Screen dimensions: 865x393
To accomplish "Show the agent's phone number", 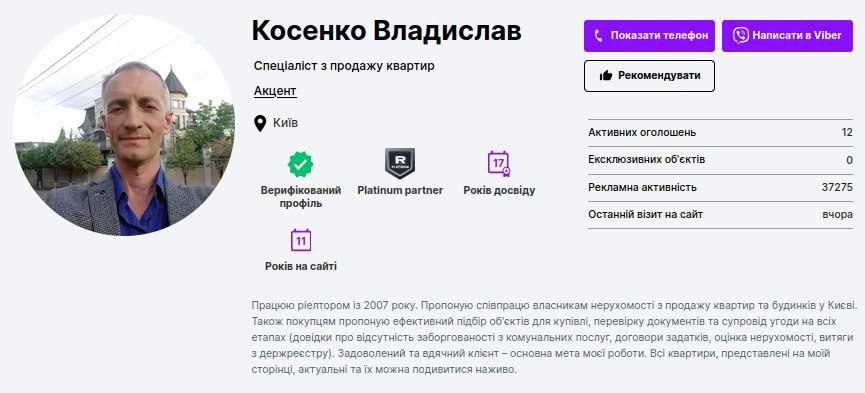I will pos(649,36).
